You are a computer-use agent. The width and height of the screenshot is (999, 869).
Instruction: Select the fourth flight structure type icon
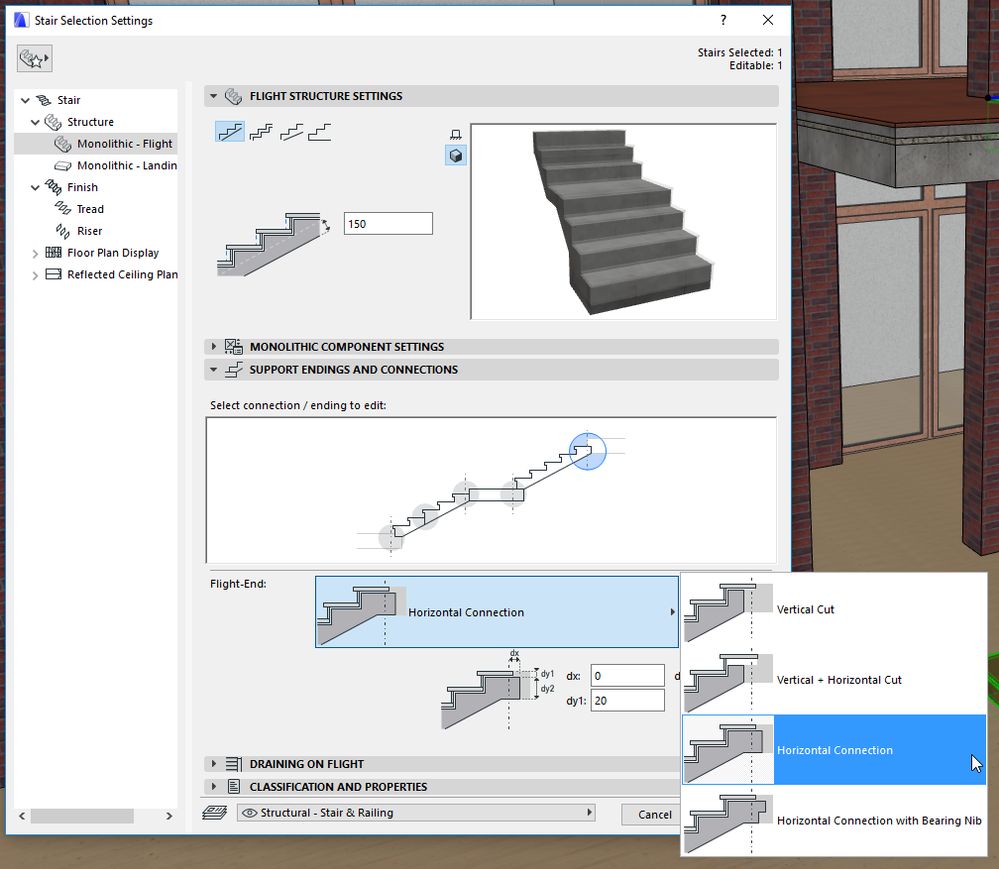point(319,132)
